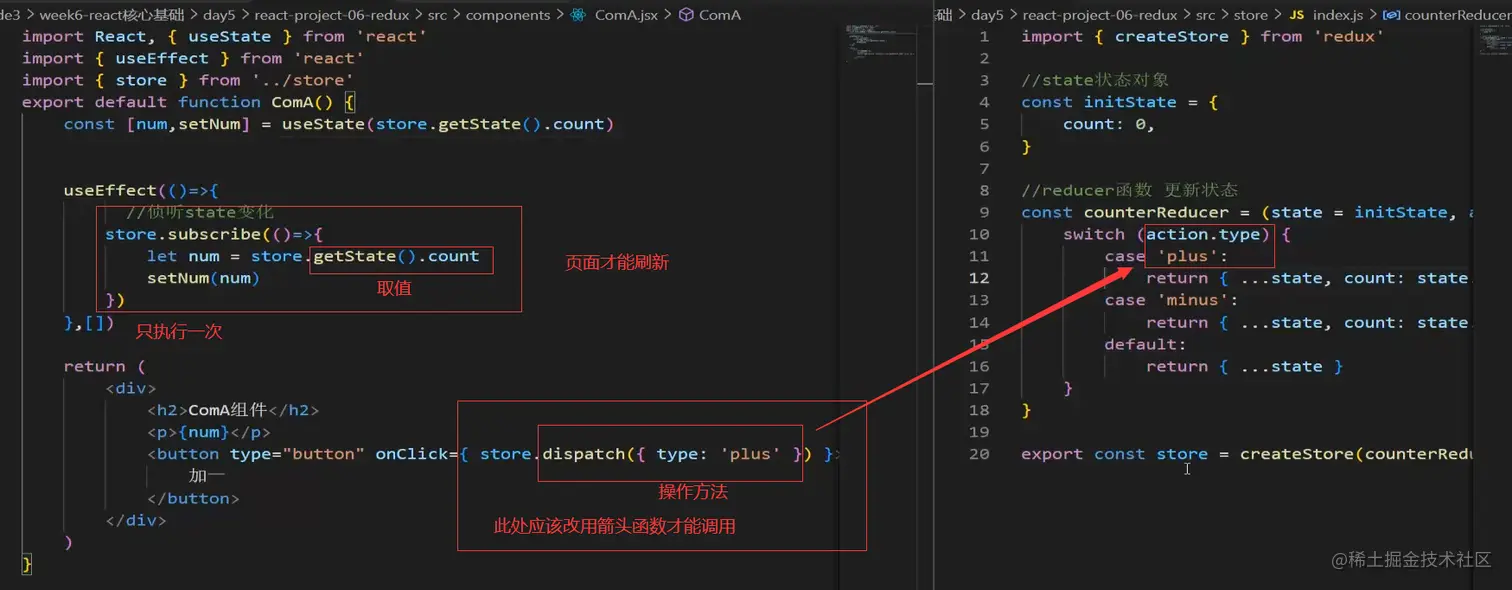Select the ComA function breadcrumb
1512x590 pixels.
point(720,15)
